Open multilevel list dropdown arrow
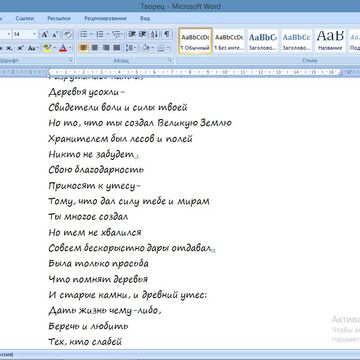The width and height of the screenshot is (360, 360). (x=122, y=34)
